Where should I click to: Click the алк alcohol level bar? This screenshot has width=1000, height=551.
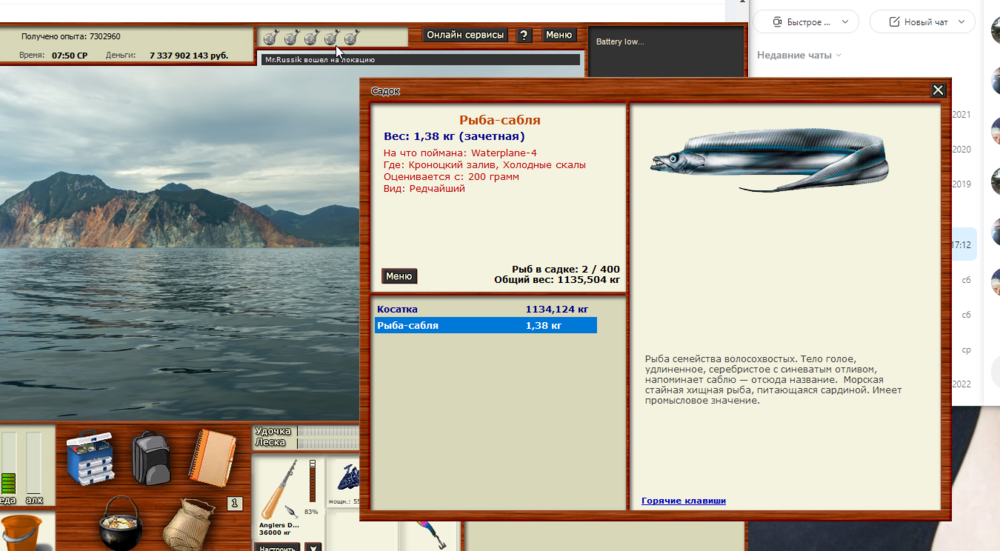[x=34, y=464]
